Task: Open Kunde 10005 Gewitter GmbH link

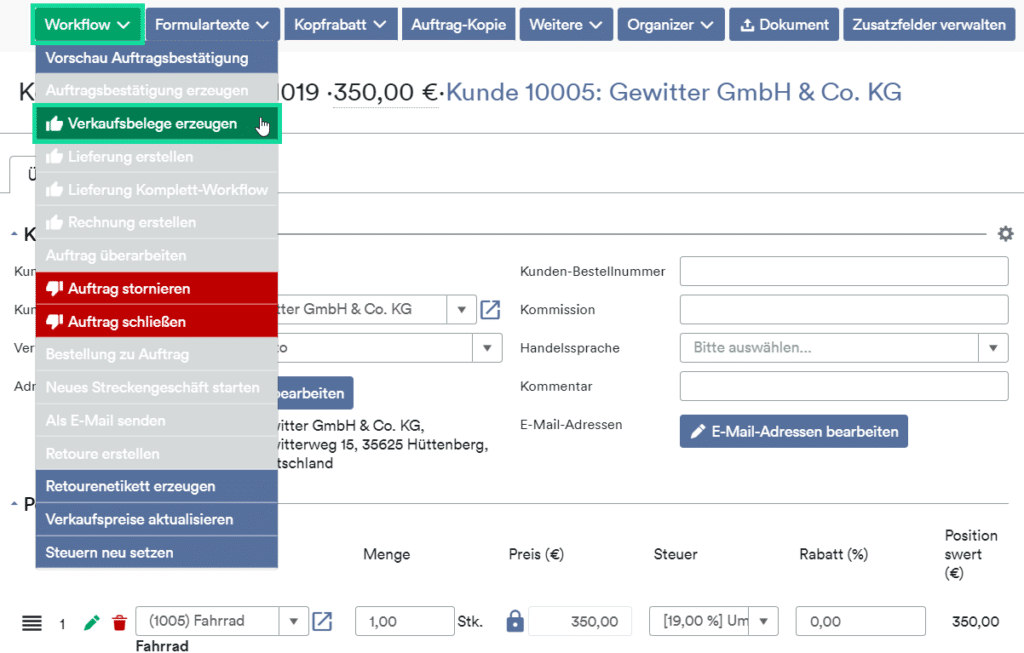Action: coord(673,93)
